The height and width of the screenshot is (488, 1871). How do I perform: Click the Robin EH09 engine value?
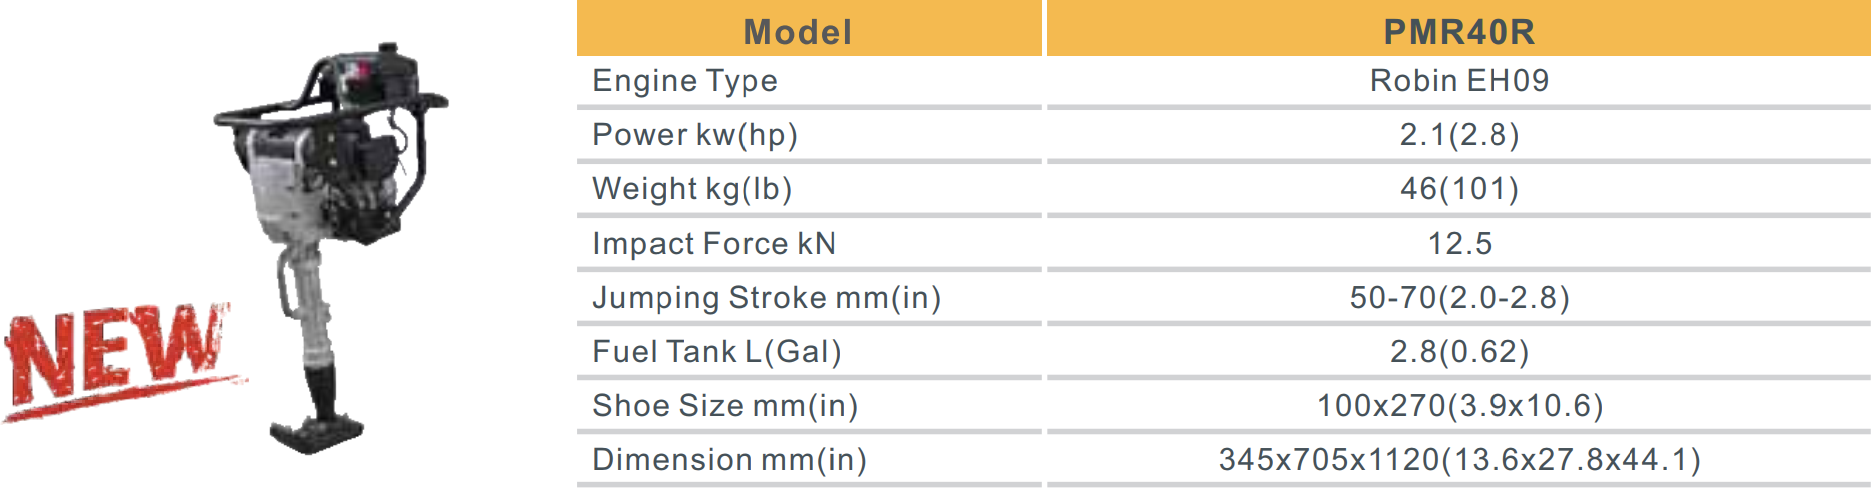(x=1458, y=81)
